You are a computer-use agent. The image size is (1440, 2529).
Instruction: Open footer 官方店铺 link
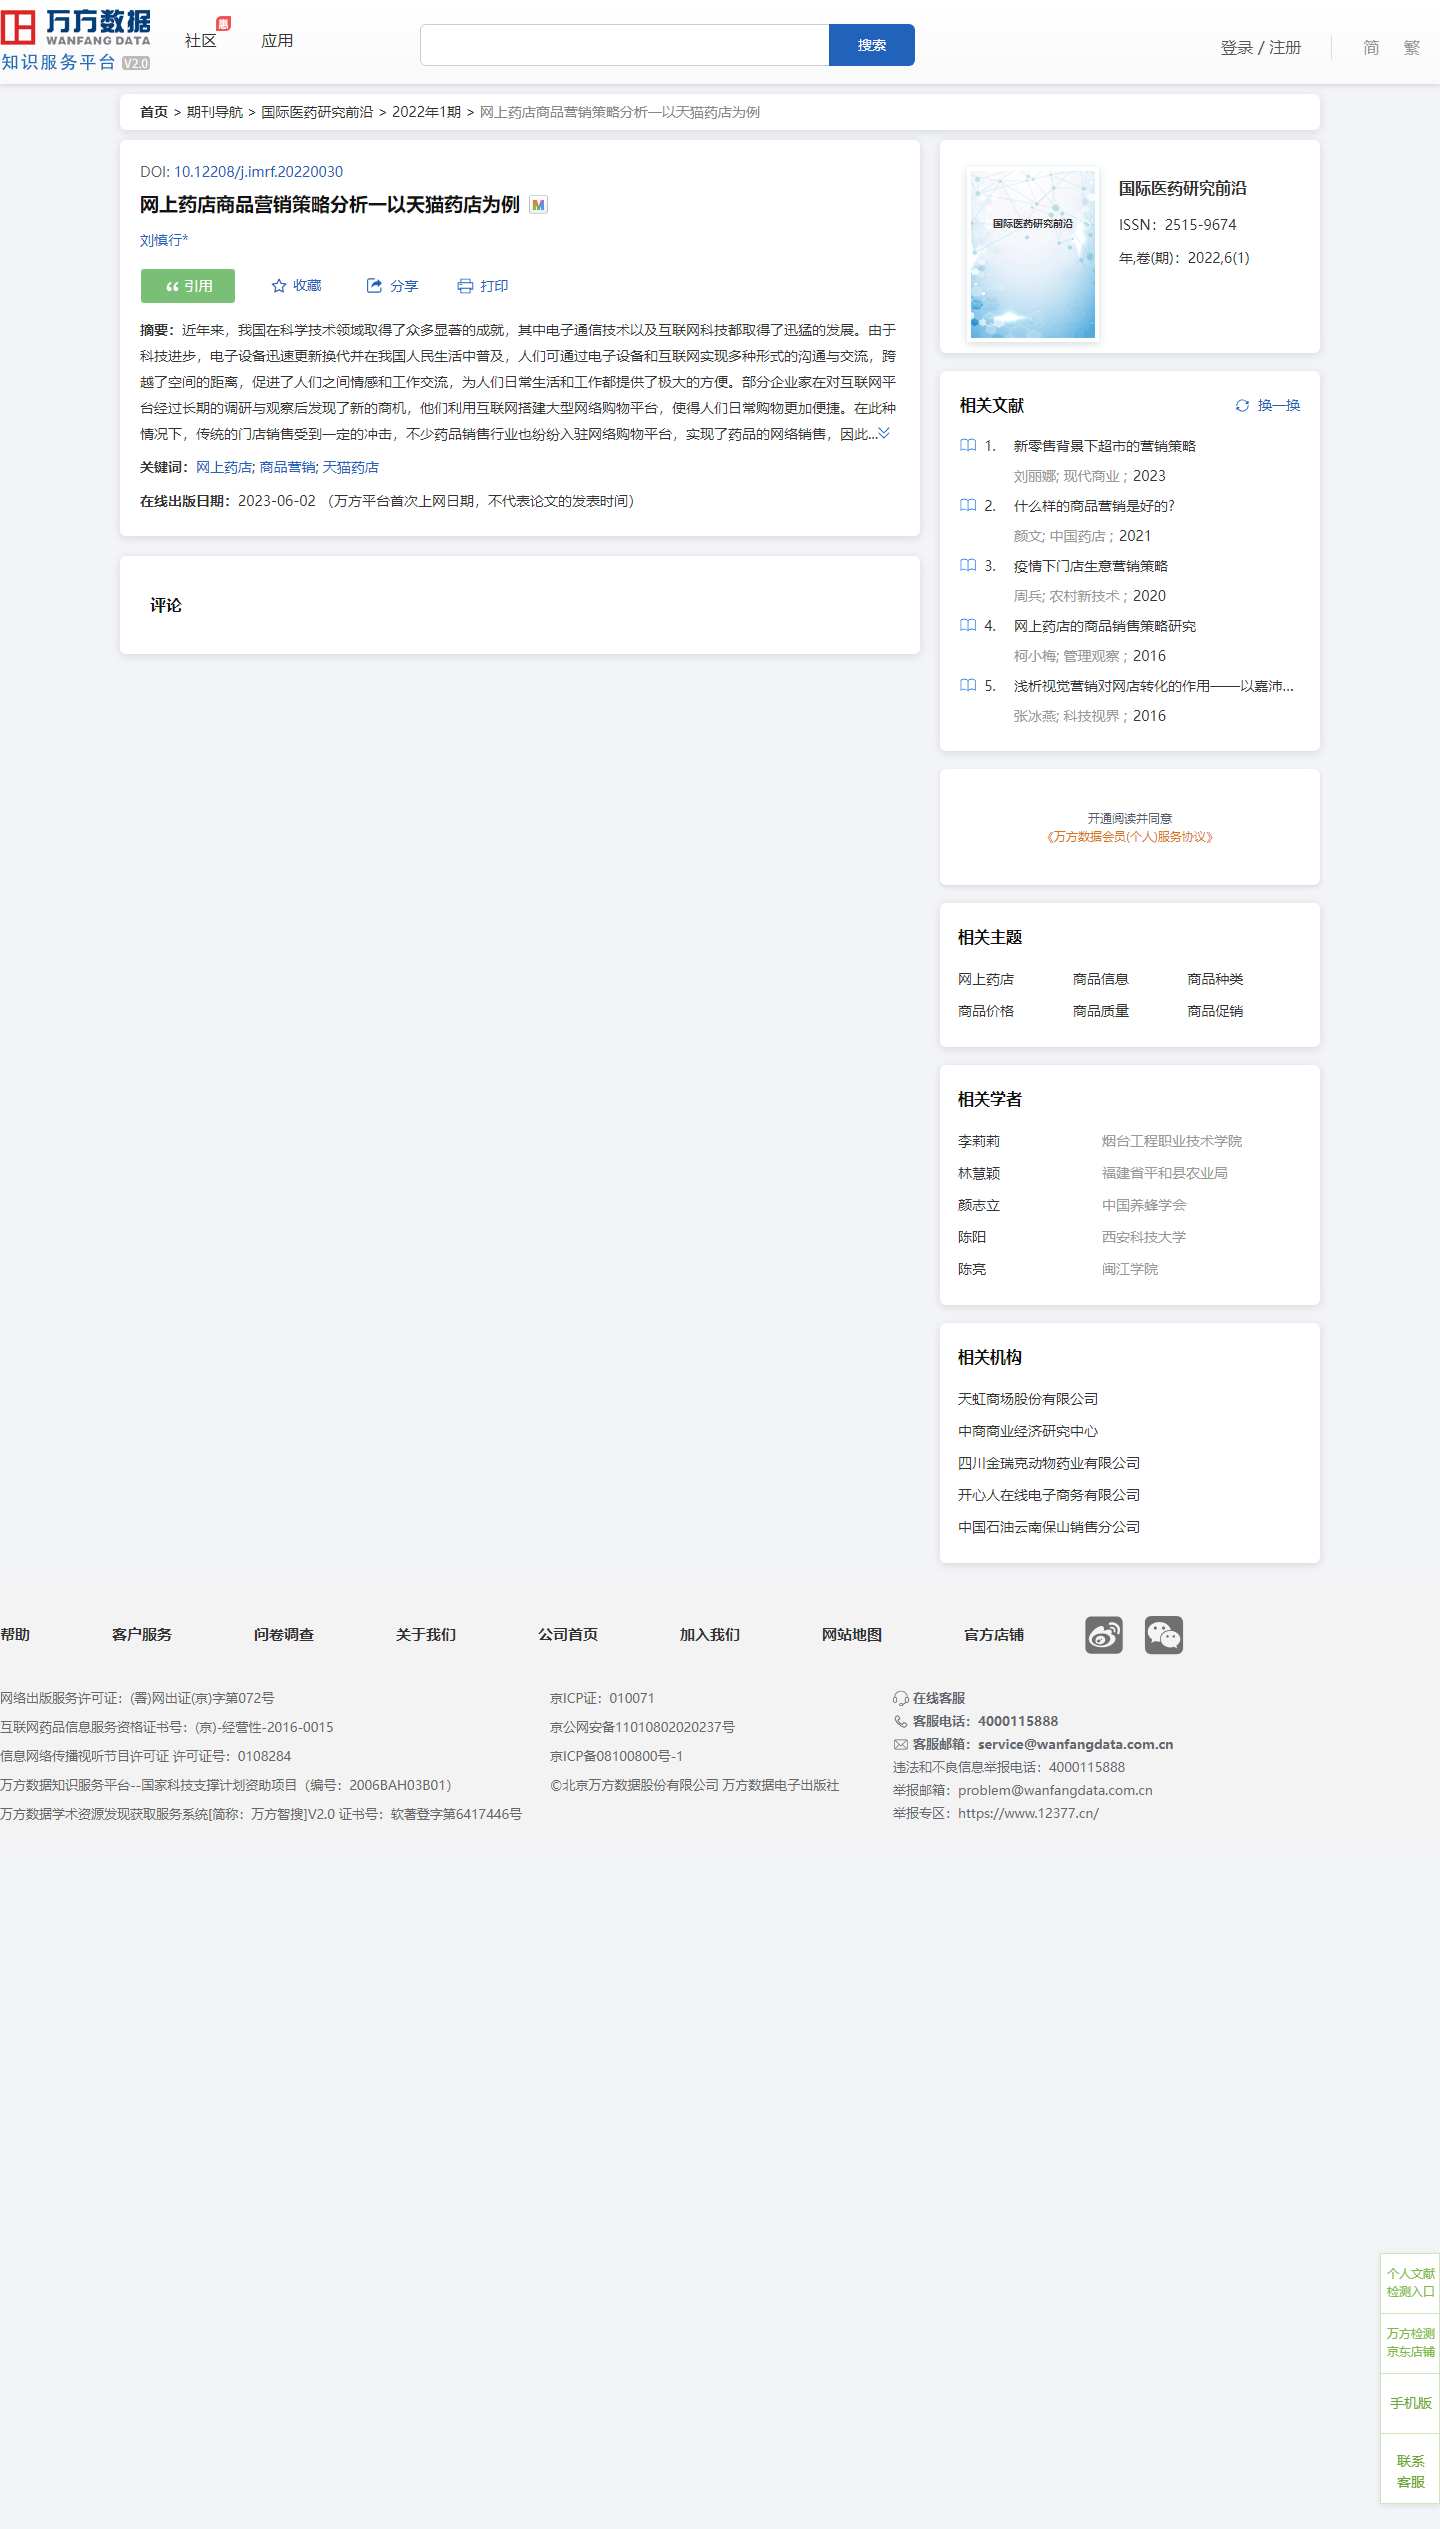tap(994, 1635)
